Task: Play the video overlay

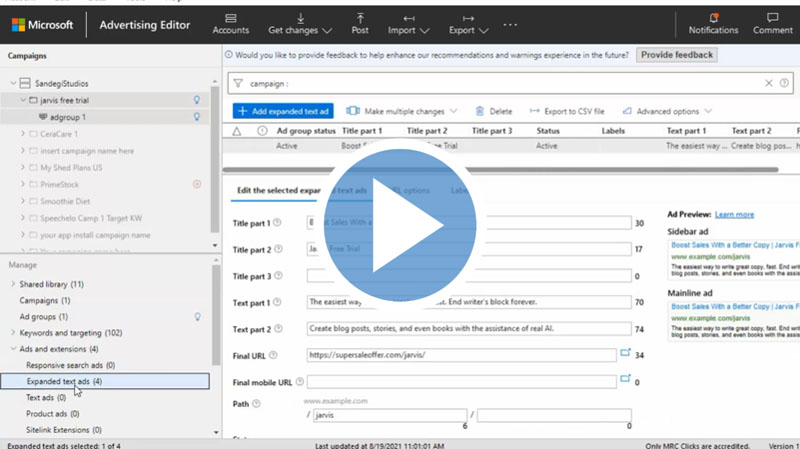Action: tap(400, 225)
